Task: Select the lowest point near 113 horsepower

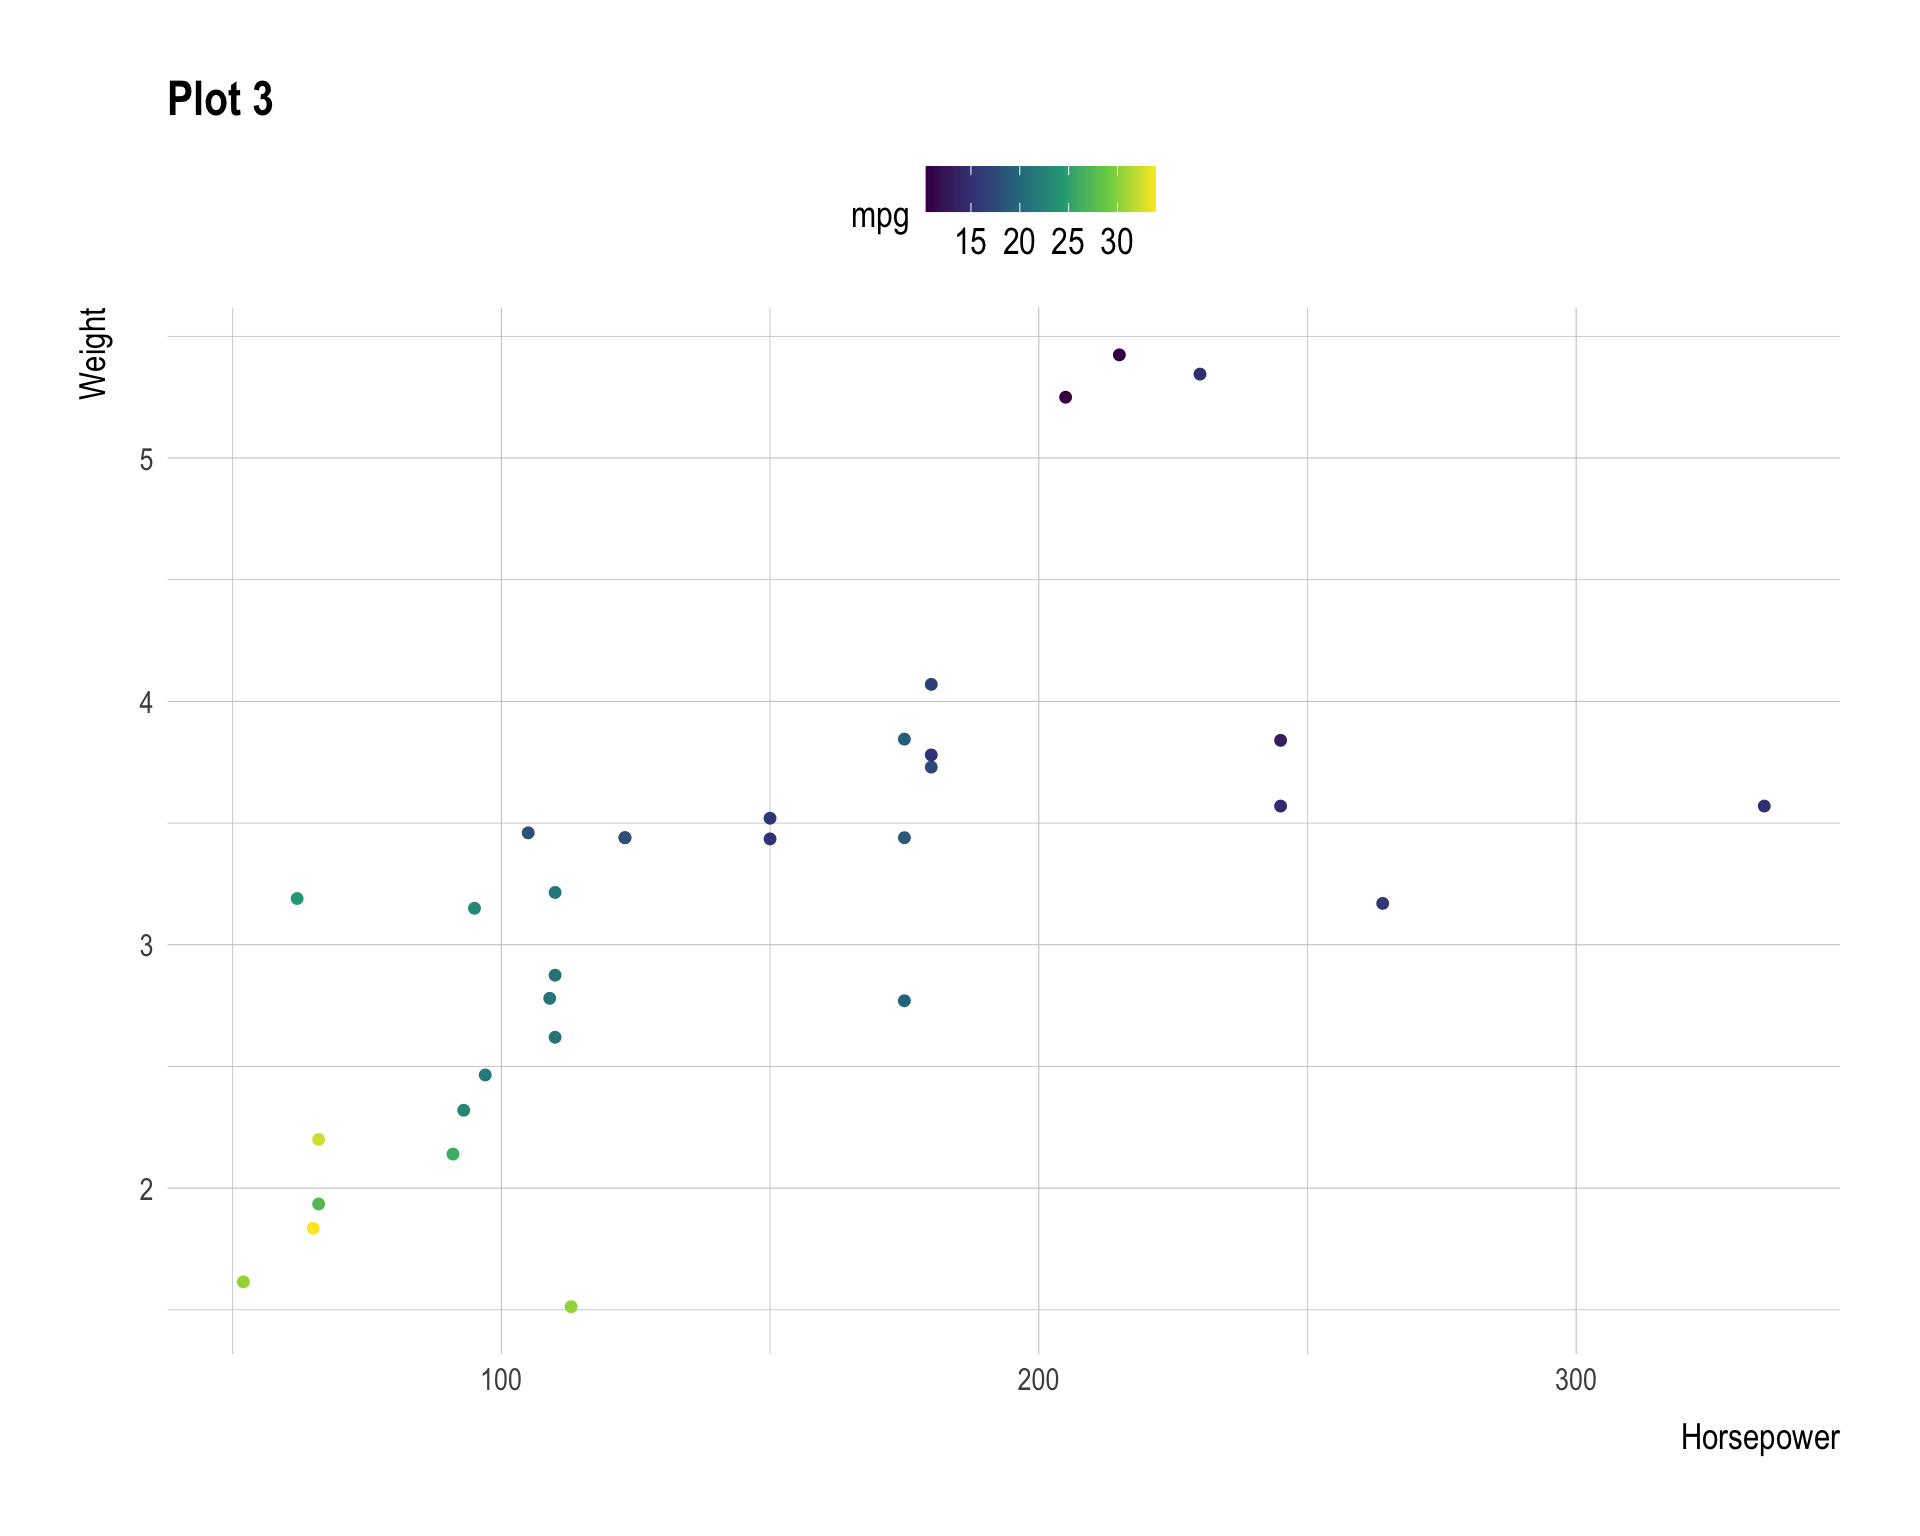Action: coord(571,1307)
